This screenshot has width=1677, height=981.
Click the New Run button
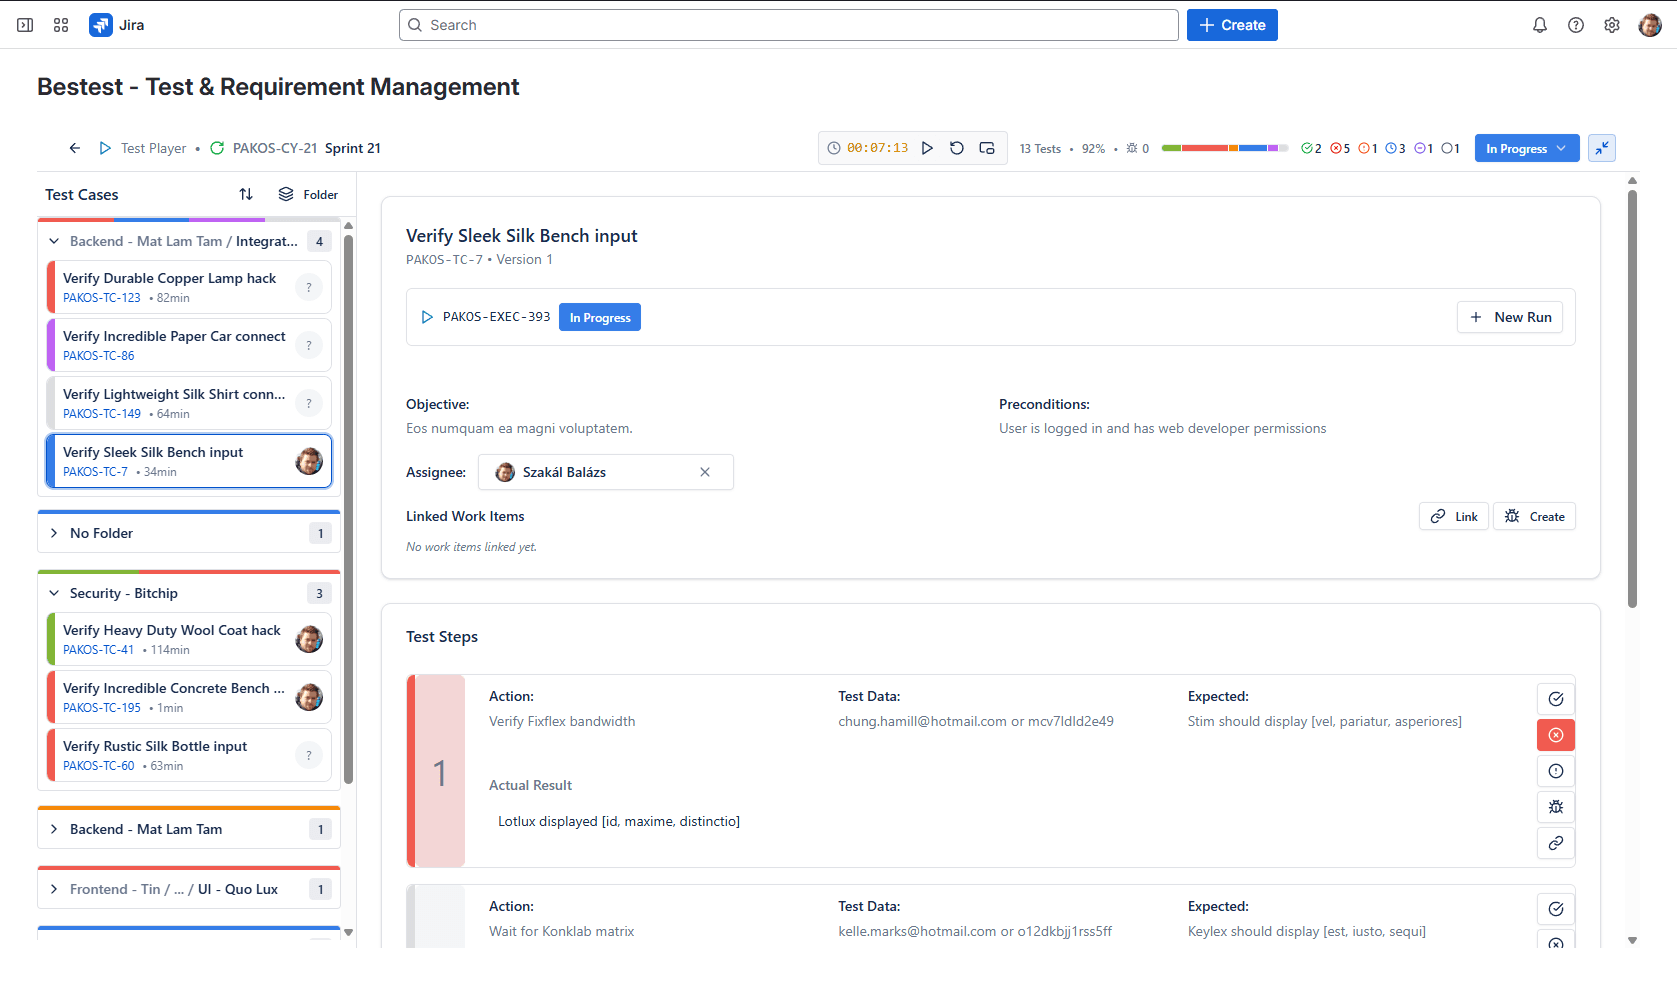click(1510, 317)
